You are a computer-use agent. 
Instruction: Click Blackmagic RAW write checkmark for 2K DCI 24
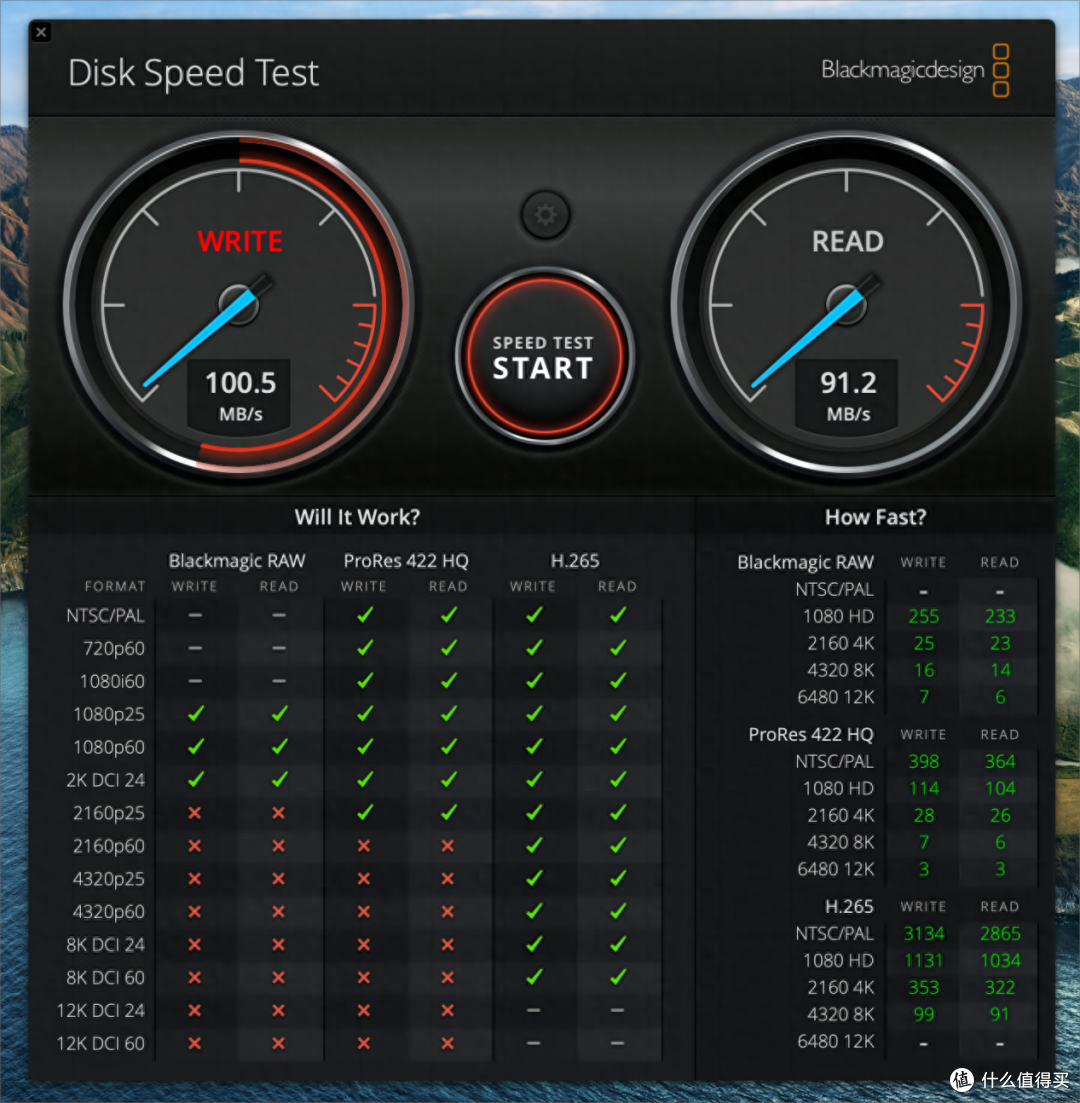coord(196,779)
